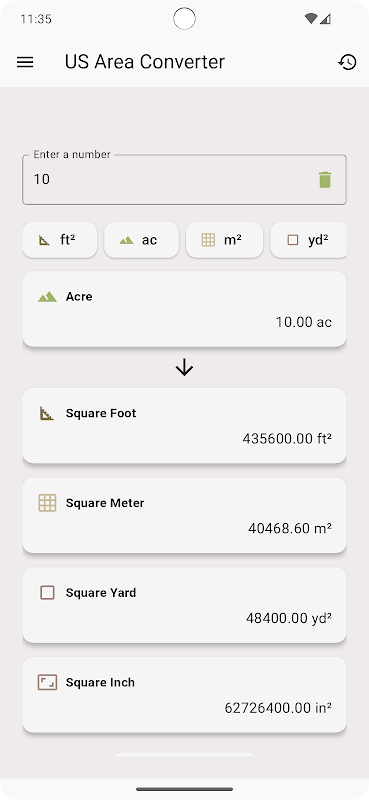Image resolution: width=369 pixels, height=800 pixels.
Task: Tap the Square Foot result card
Action: 184,426
